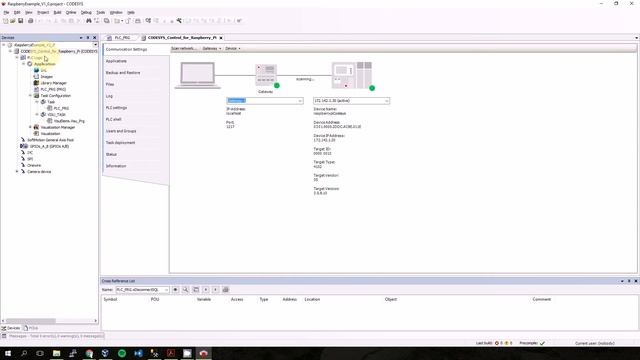Expand the Visualization Manager node
The height and width of the screenshot is (360, 640).
point(30,127)
